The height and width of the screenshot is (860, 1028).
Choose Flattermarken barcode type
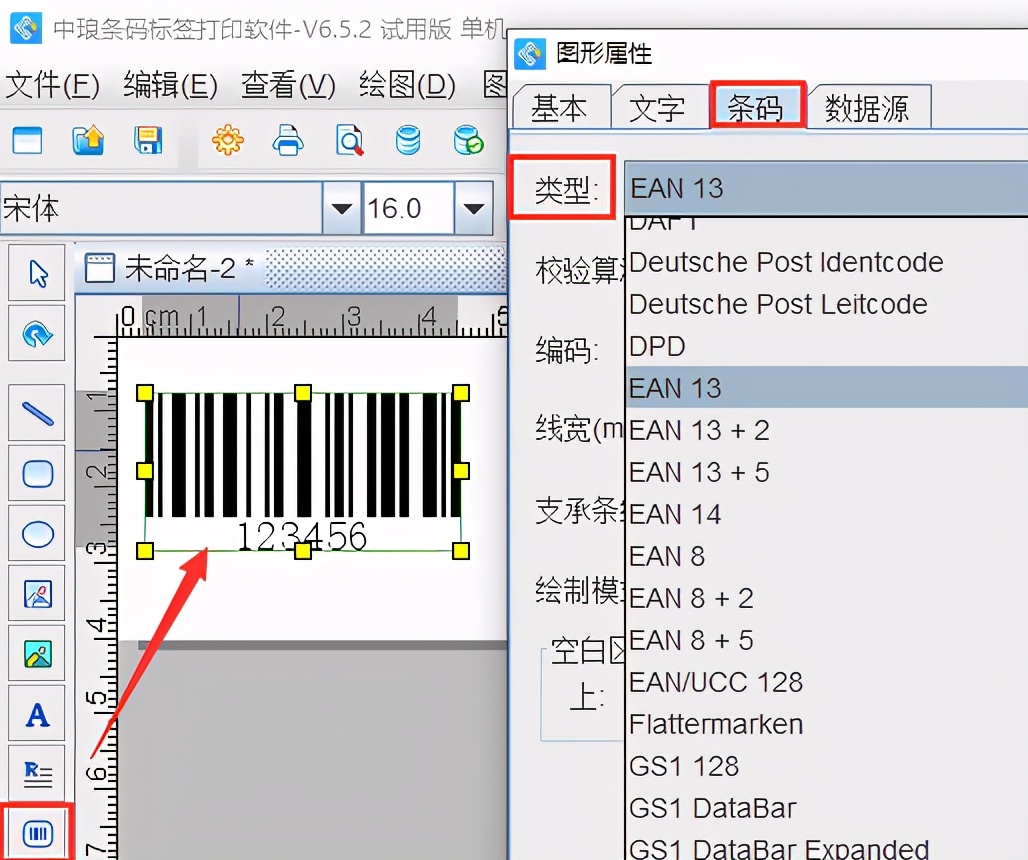827,724
